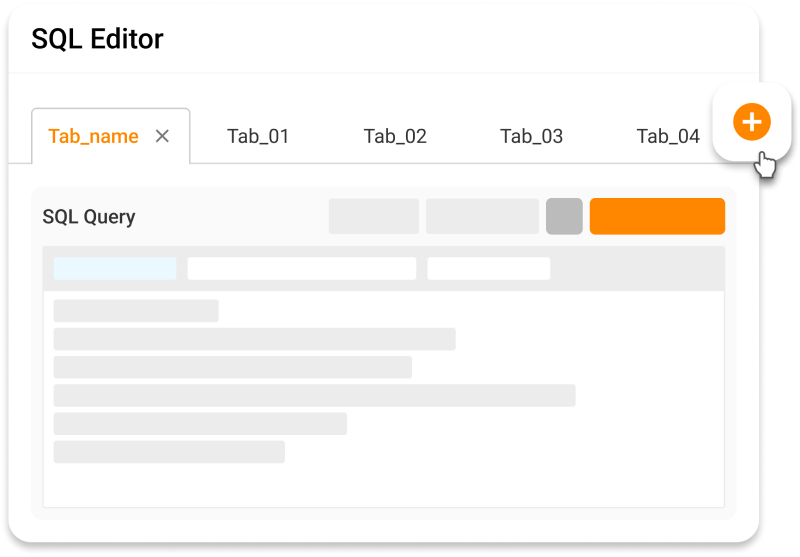800x557 pixels.
Task: Click the second placeholder line in query editor
Action: tap(255, 339)
